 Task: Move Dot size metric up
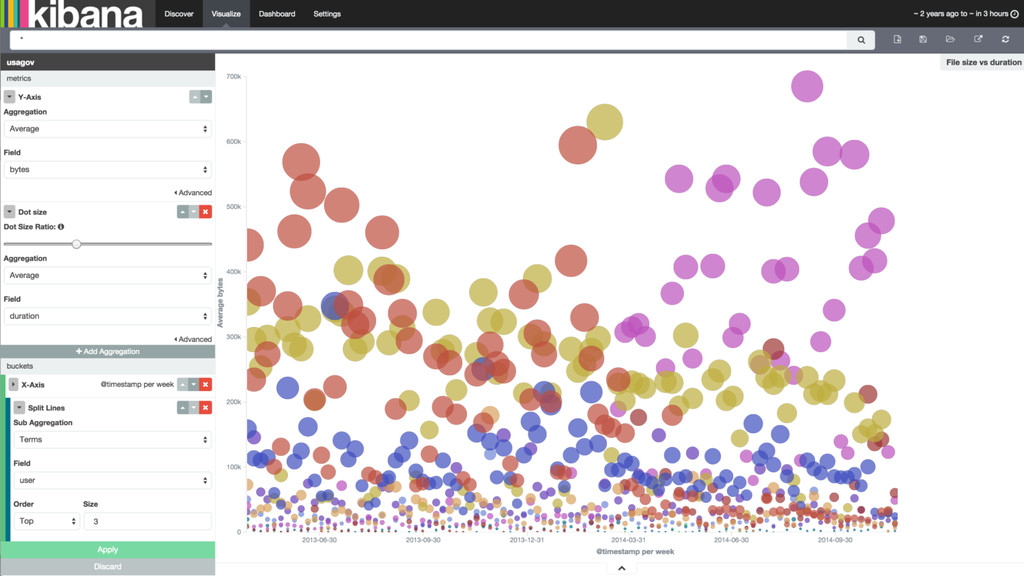coord(183,212)
